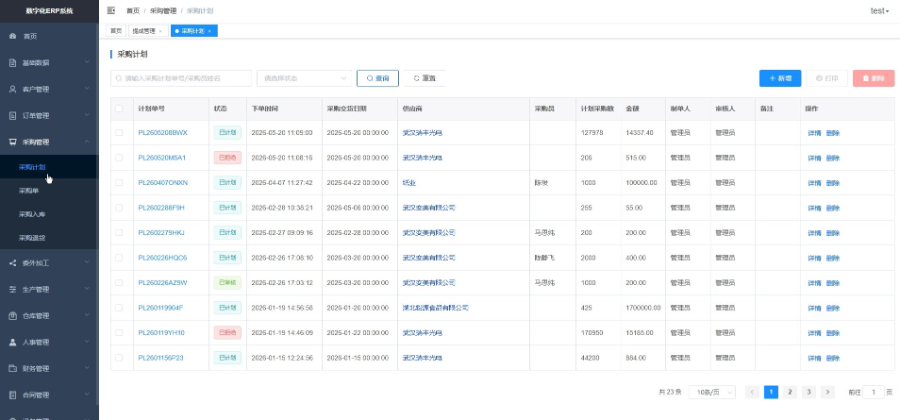Click the amount cell 1700000.00
Viewport: 900px width, 420px height.
[643, 308]
